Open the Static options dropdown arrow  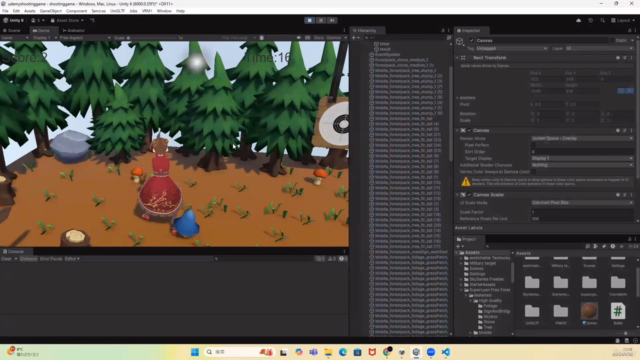click(x=632, y=40)
